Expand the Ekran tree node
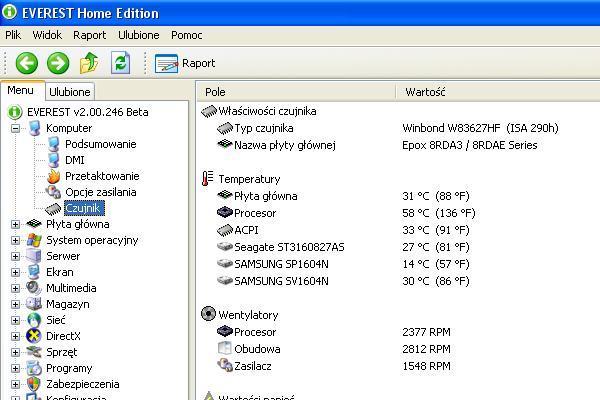The height and width of the screenshot is (400, 600). 15,273
